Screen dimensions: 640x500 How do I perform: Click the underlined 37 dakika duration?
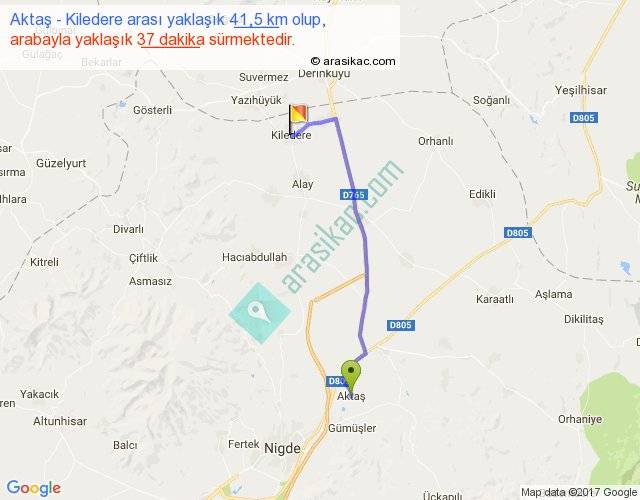[x=171, y=40]
